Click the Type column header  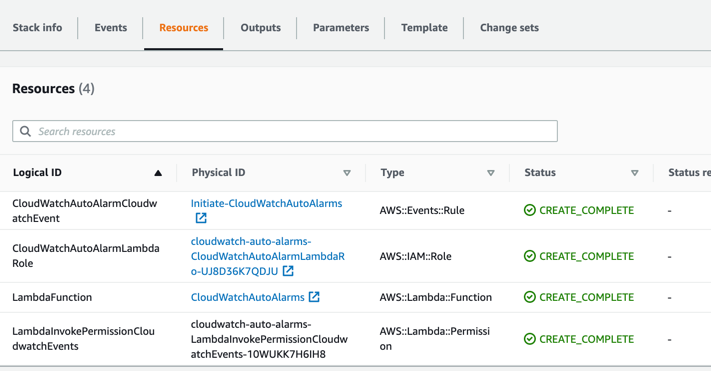pyautogui.click(x=393, y=172)
